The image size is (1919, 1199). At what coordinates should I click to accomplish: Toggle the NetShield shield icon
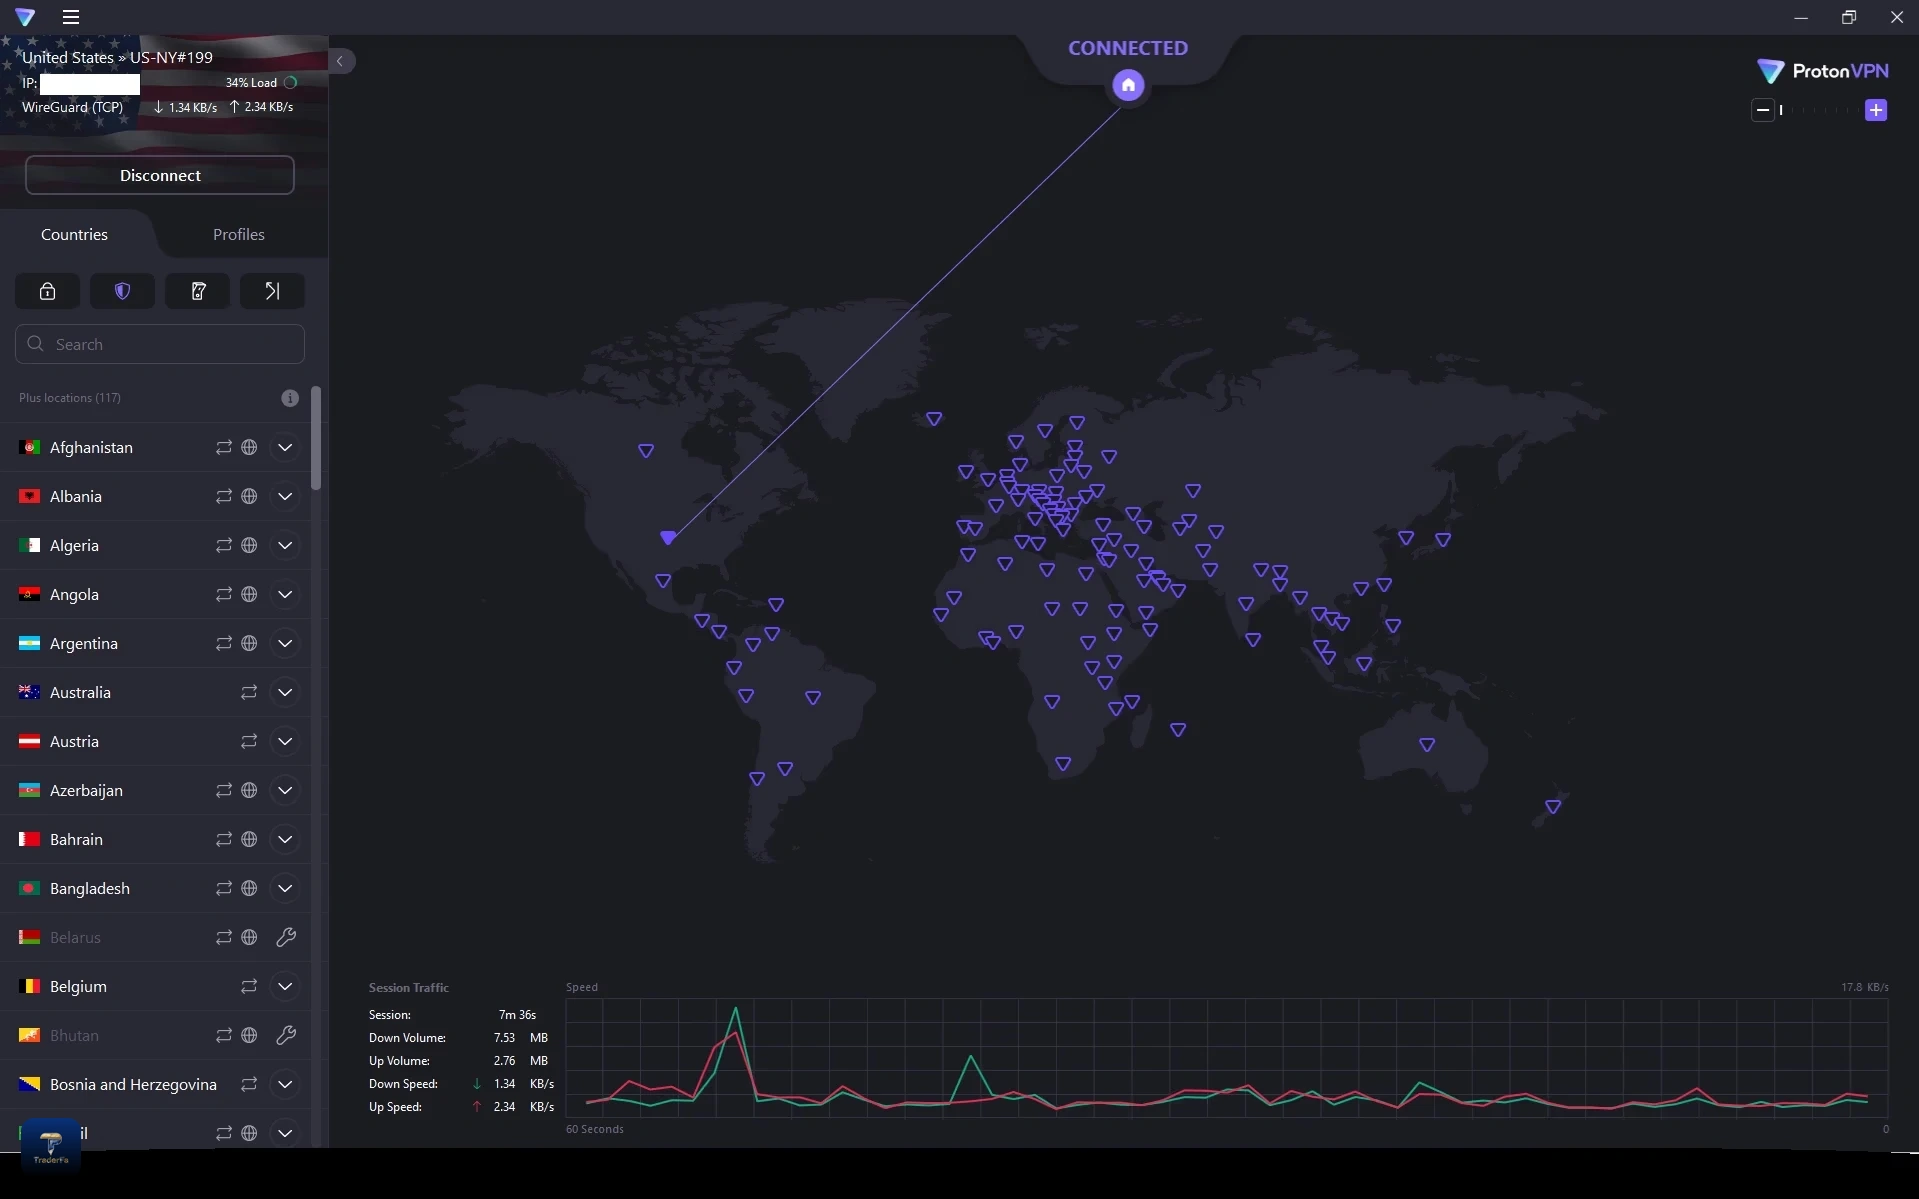tap(122, 291)
